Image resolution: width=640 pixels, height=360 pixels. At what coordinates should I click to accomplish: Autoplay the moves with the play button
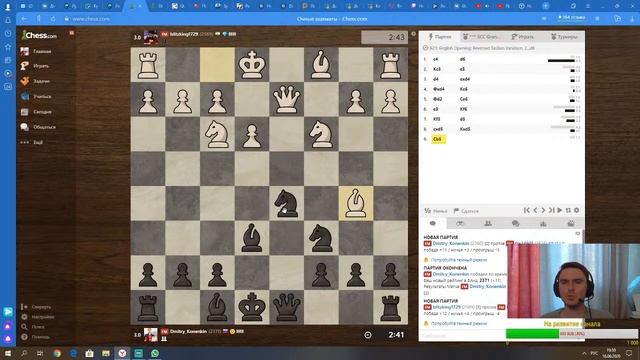[x=560, y=210]
